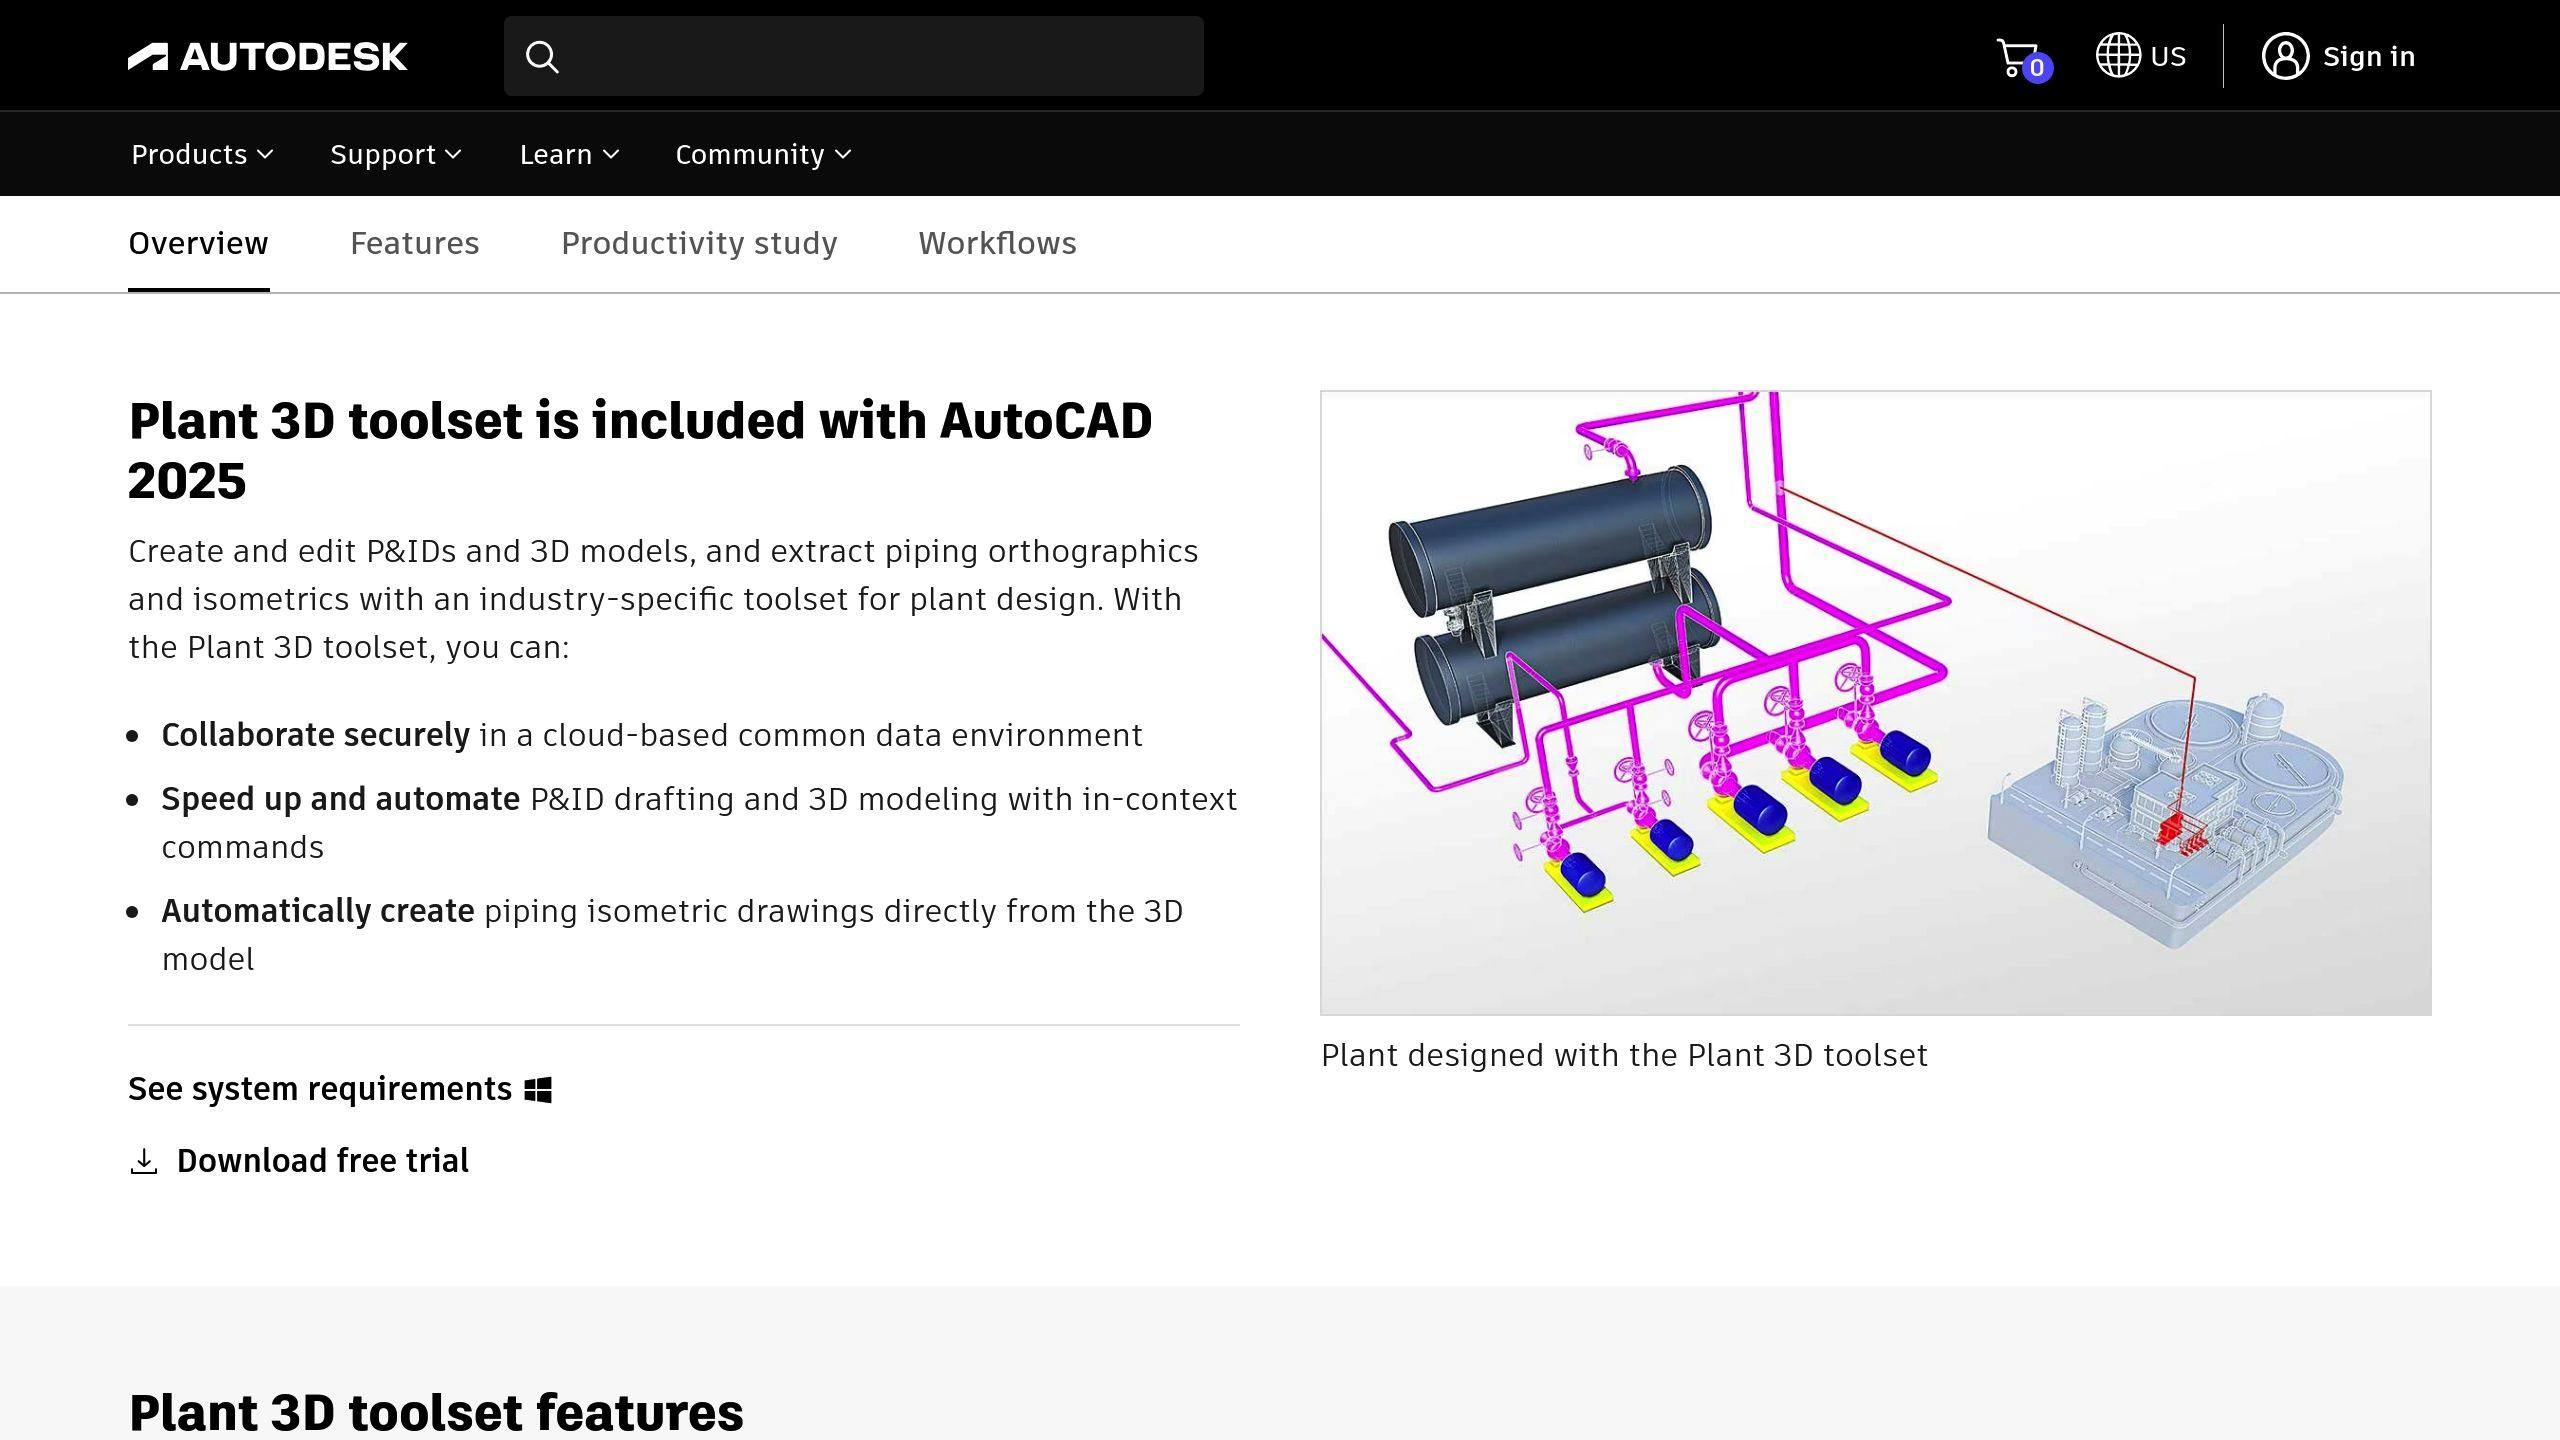Focus the search input field
2560x1440 pixels.
point(853,56)
